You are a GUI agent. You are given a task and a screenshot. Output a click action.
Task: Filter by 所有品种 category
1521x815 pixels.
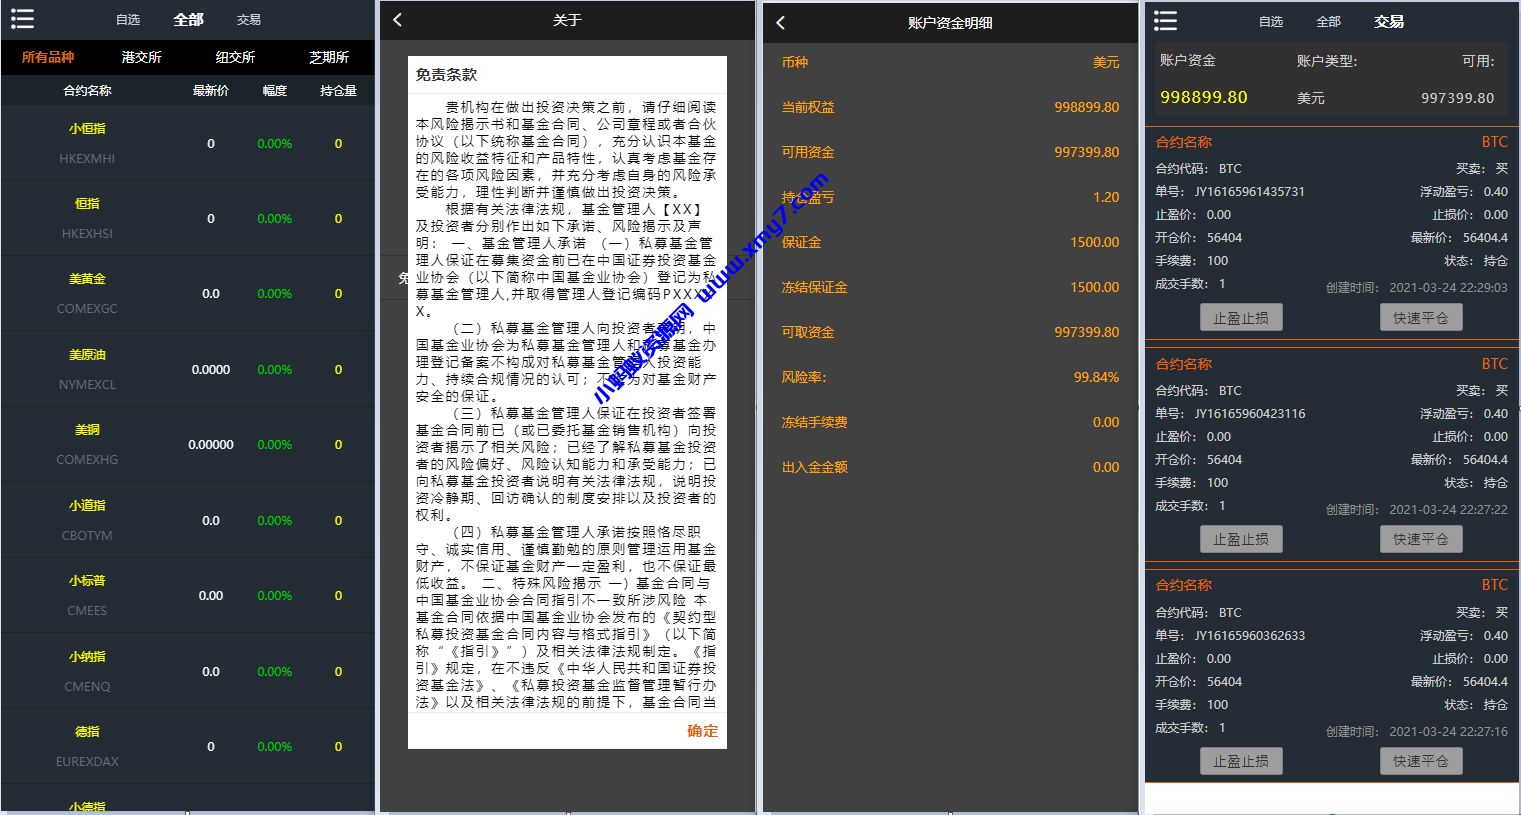pyautogui.click(x=48, y=57)
